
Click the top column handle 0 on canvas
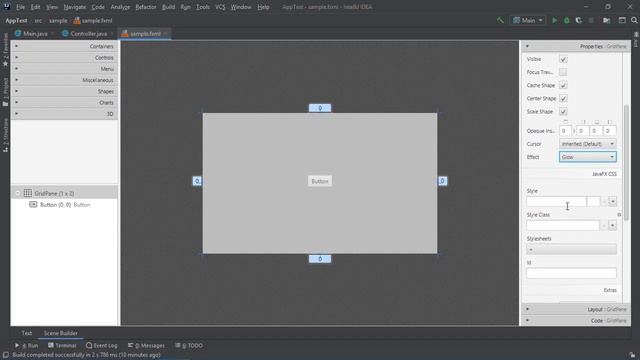coord(320,108)
